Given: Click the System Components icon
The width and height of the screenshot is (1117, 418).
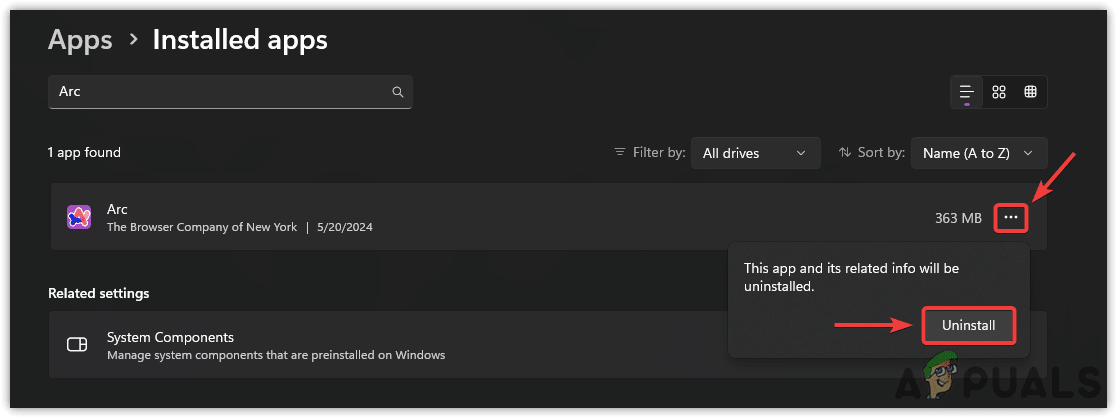Looking at the screenshot, I should click(77, 345).
